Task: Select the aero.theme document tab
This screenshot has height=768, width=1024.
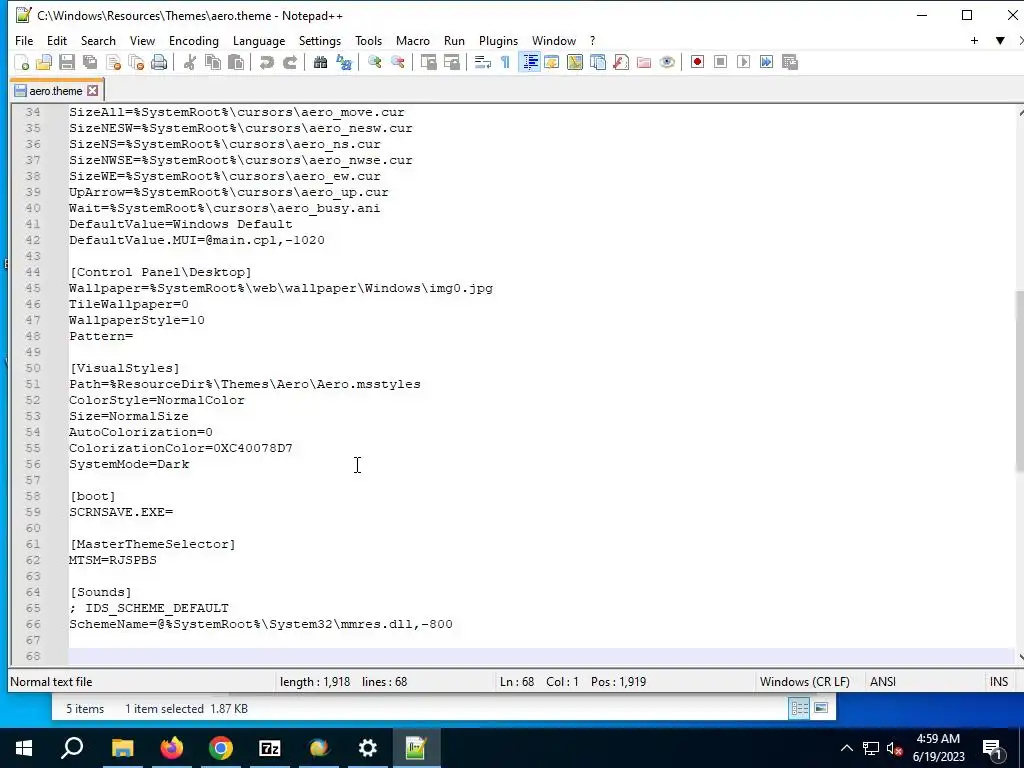Action: click(56, 90)
